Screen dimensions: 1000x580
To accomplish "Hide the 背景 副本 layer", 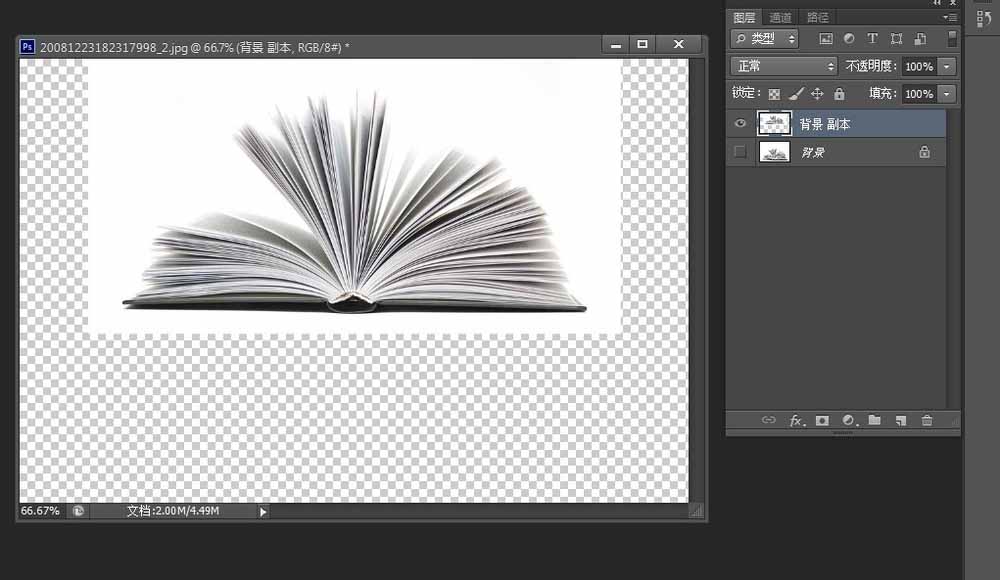I will [739, 123].
